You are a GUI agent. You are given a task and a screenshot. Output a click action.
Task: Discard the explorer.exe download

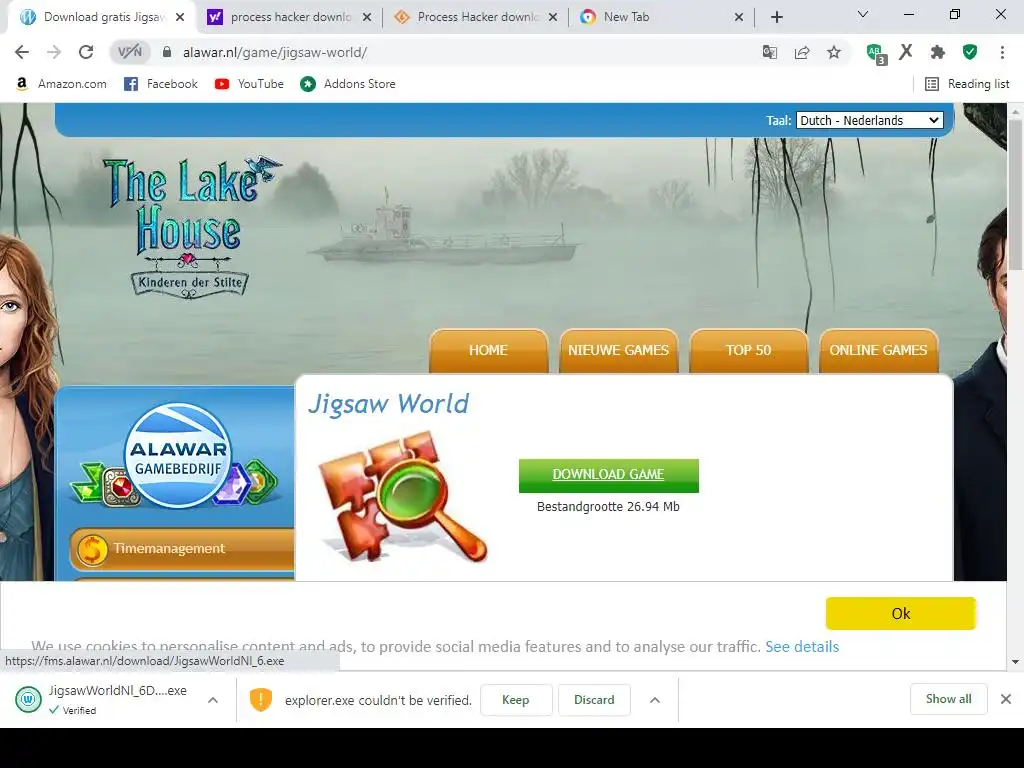(594, 700)
